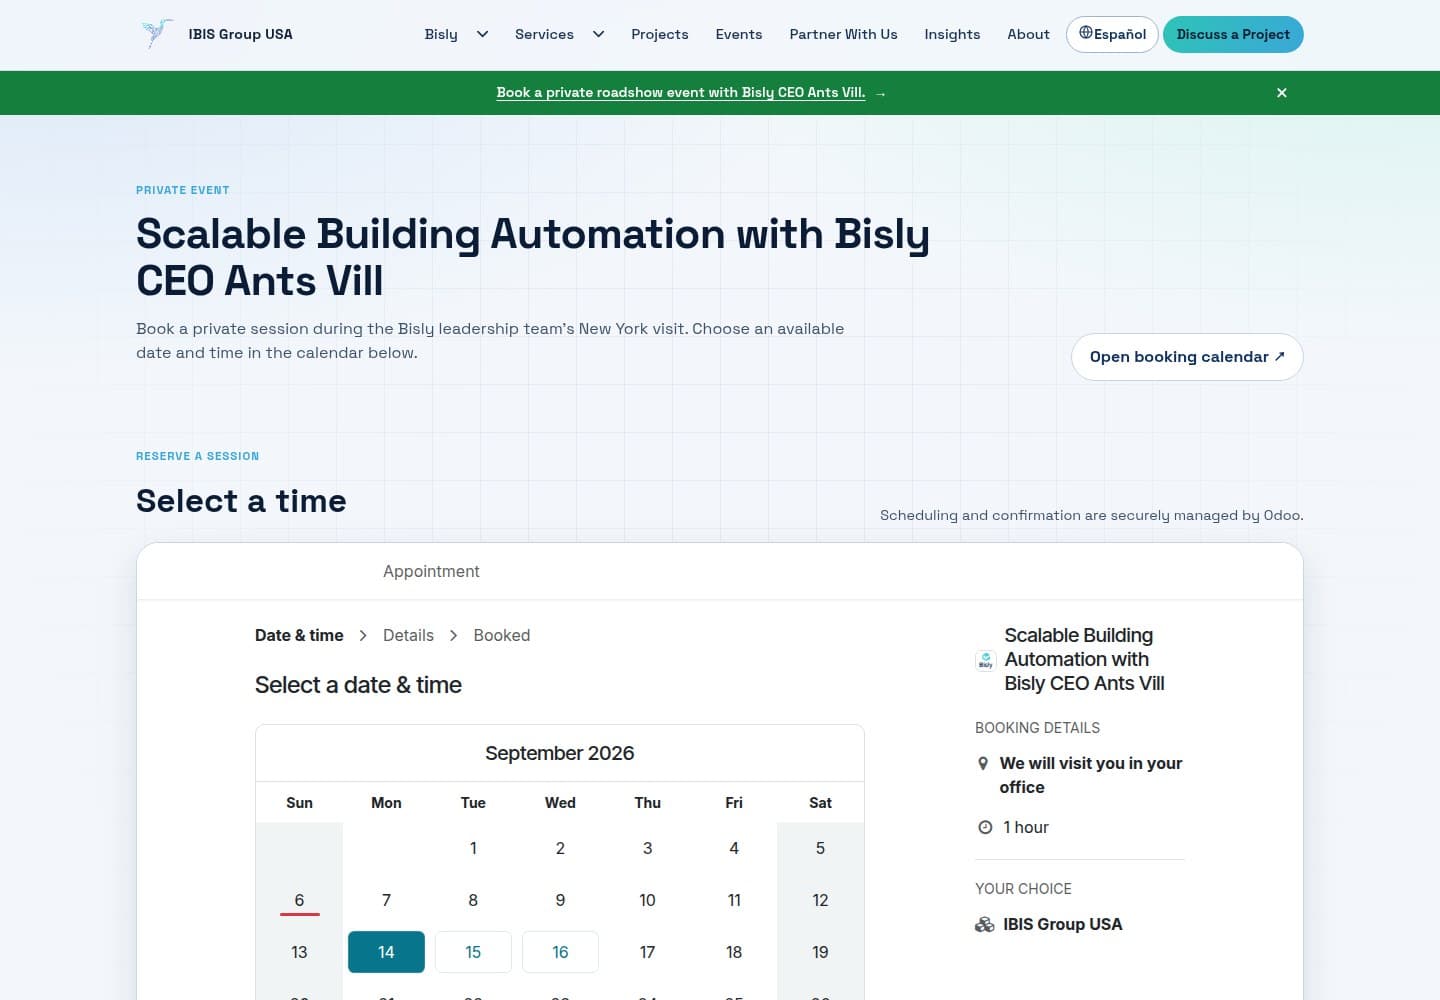Screen dimensions: 1440x1000
Task: Open Partner With Us page
Action: (x=843, y=34)
